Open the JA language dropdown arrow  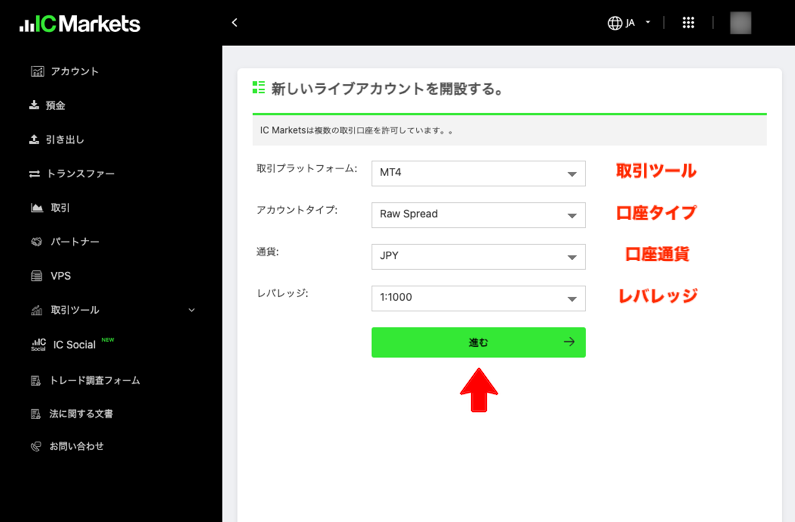pyautogui.click(x=647, y=22)
